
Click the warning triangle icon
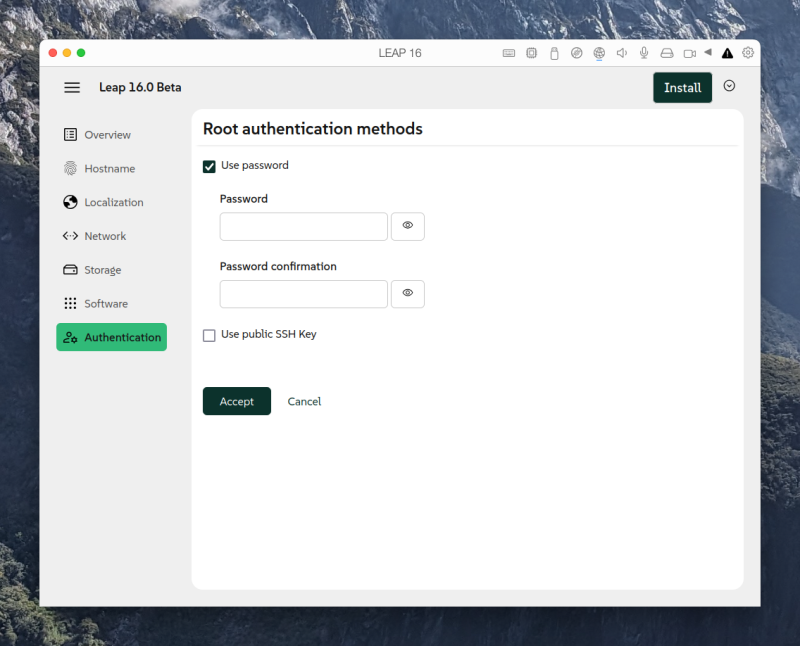click(x=727, y=53)
